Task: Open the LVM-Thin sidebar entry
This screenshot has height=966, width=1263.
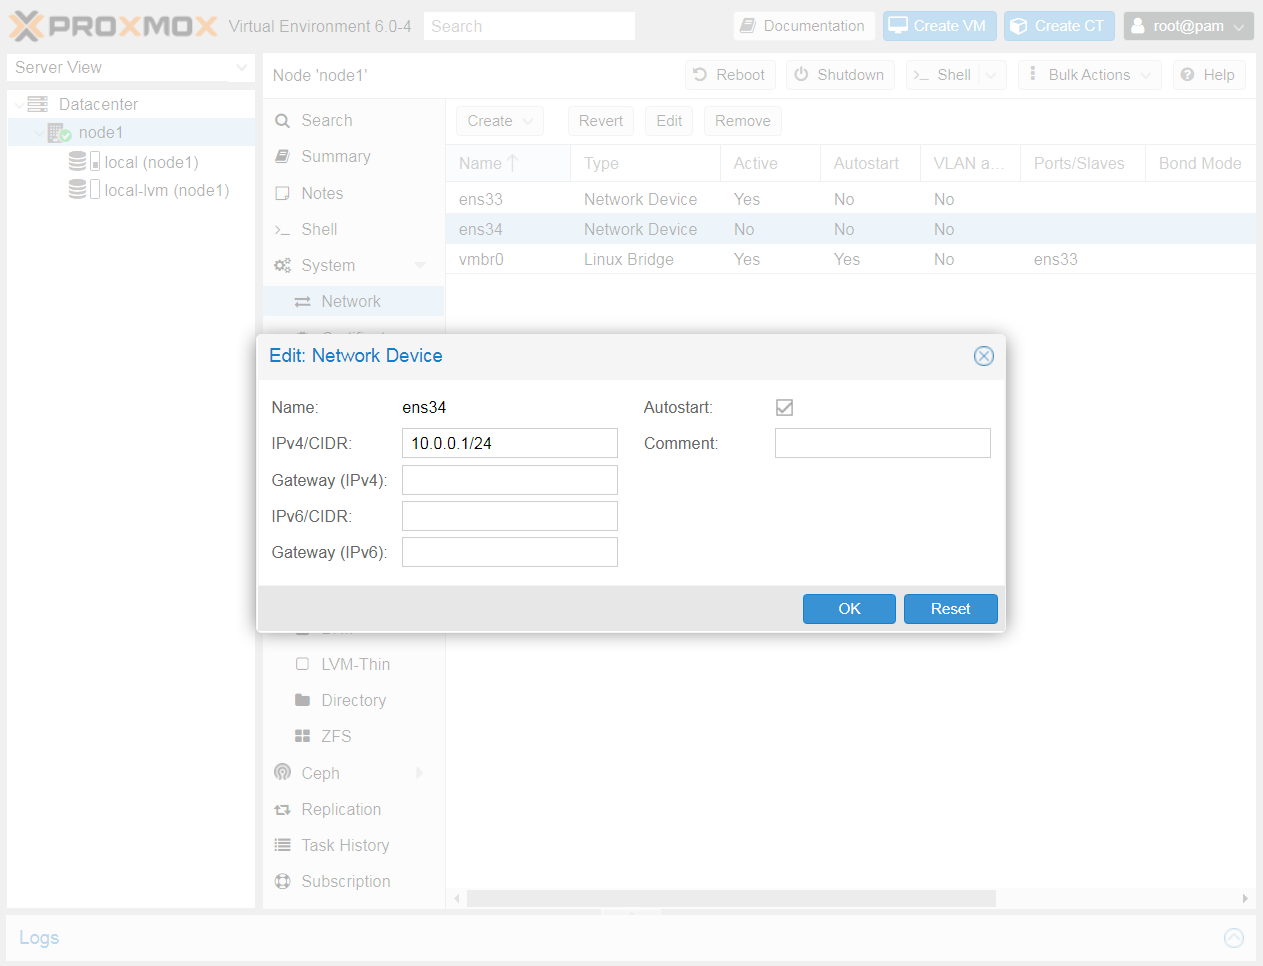Action: (x=353, y=664)
